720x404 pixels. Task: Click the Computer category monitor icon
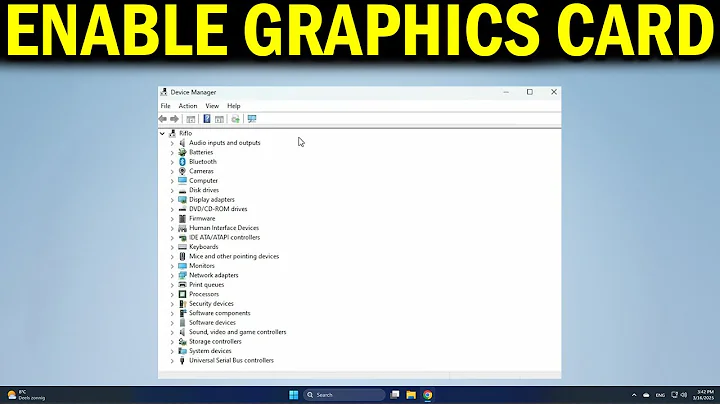click(x=182, y=180)
